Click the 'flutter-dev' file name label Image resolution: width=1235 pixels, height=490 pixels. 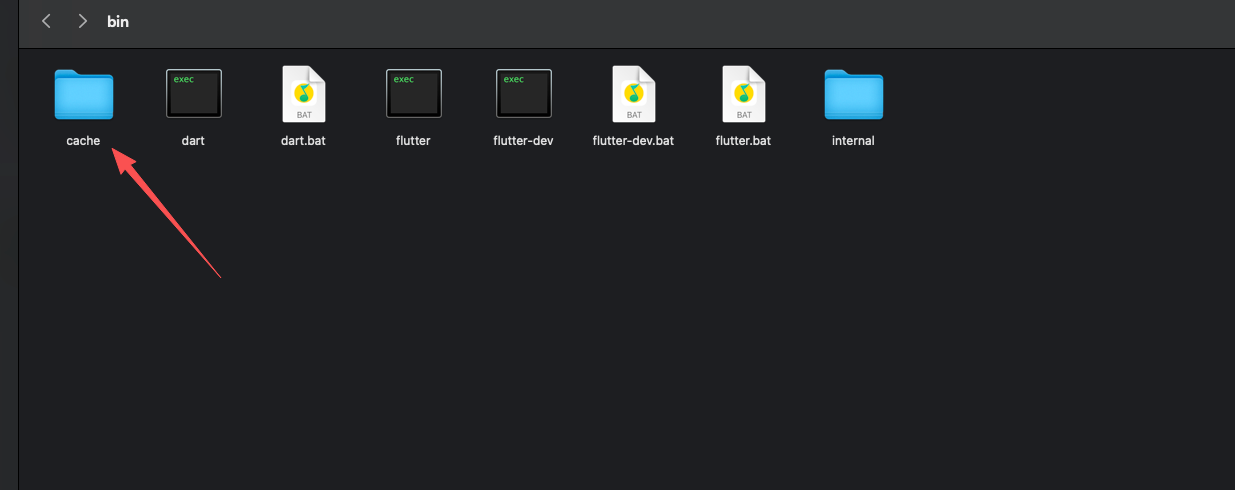point(523,141)
